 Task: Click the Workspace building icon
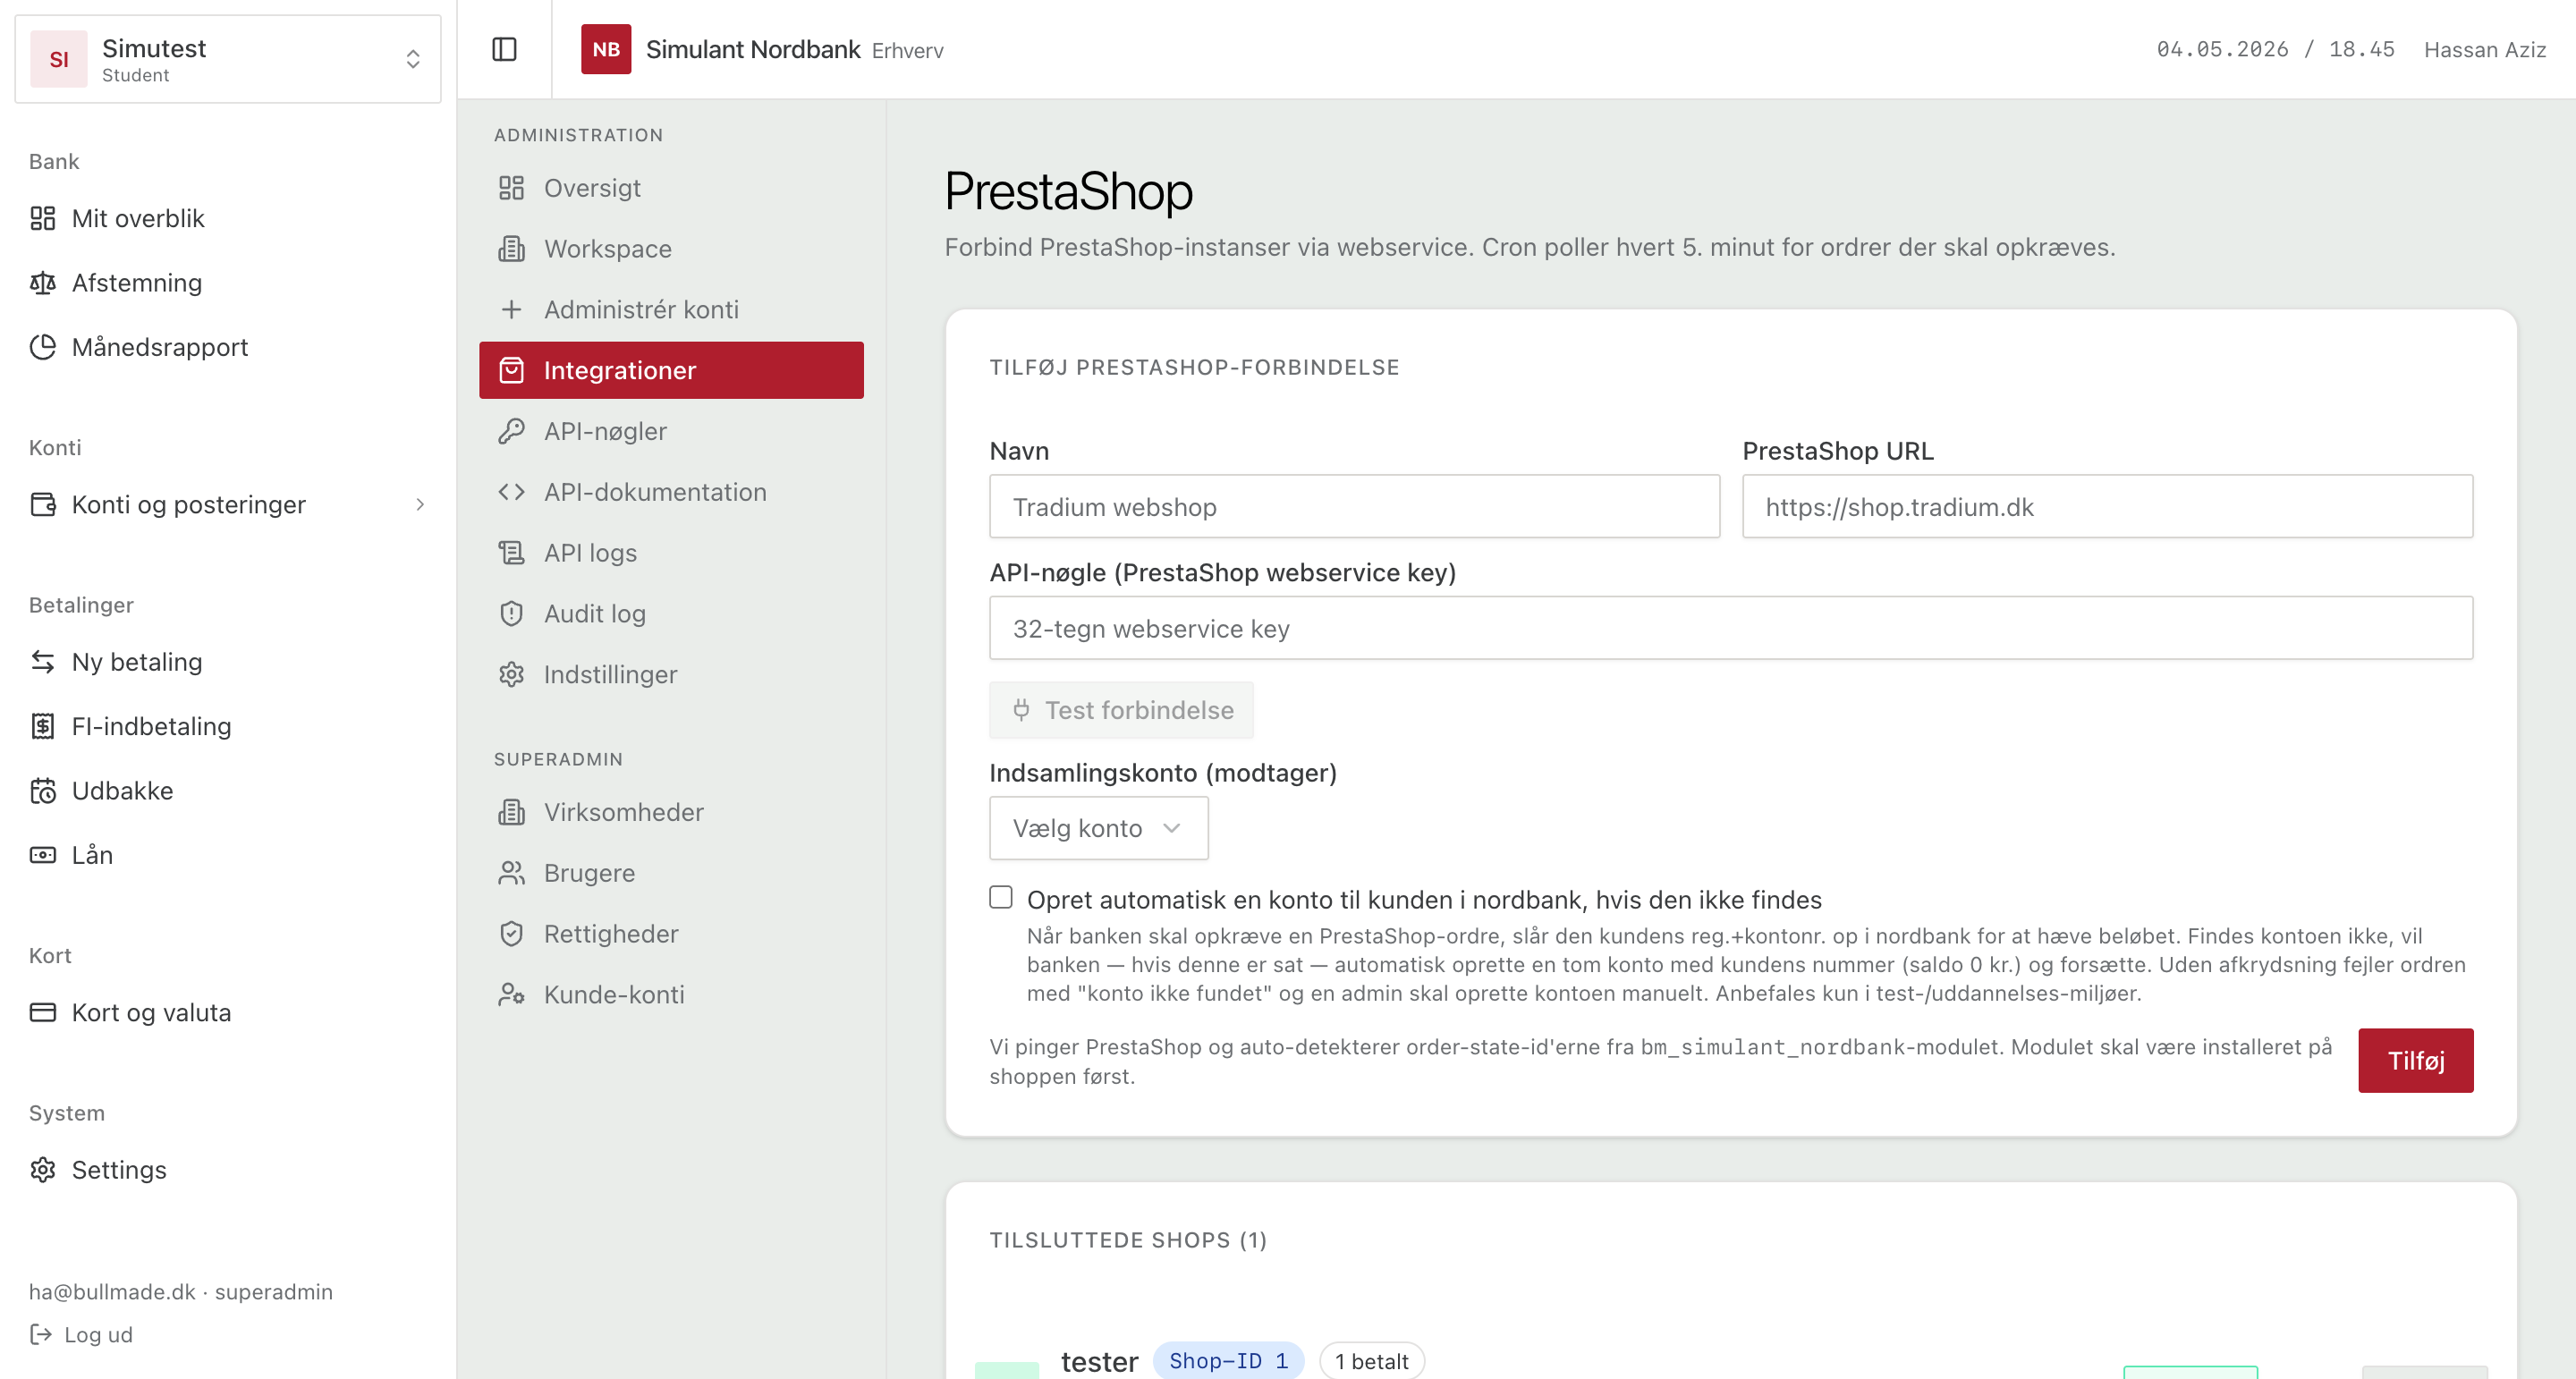click(511, 249)
